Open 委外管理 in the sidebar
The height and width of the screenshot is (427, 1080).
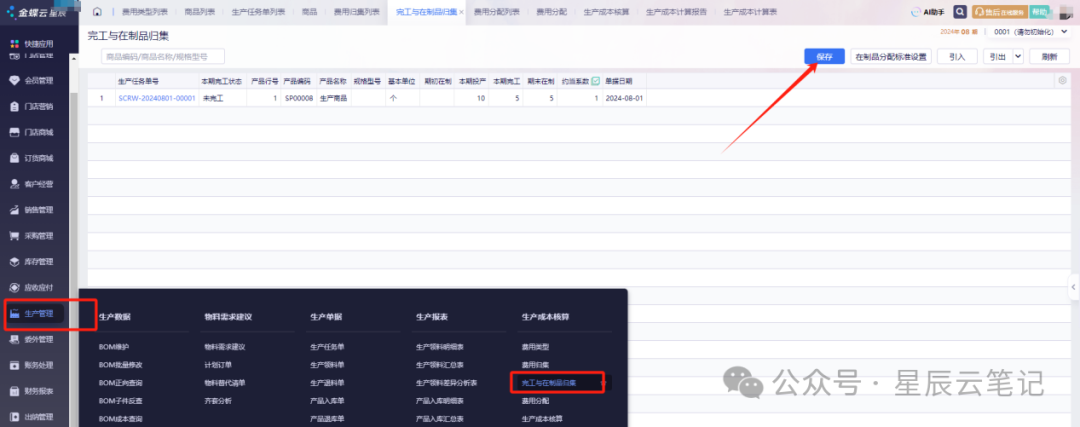point(32,339)
